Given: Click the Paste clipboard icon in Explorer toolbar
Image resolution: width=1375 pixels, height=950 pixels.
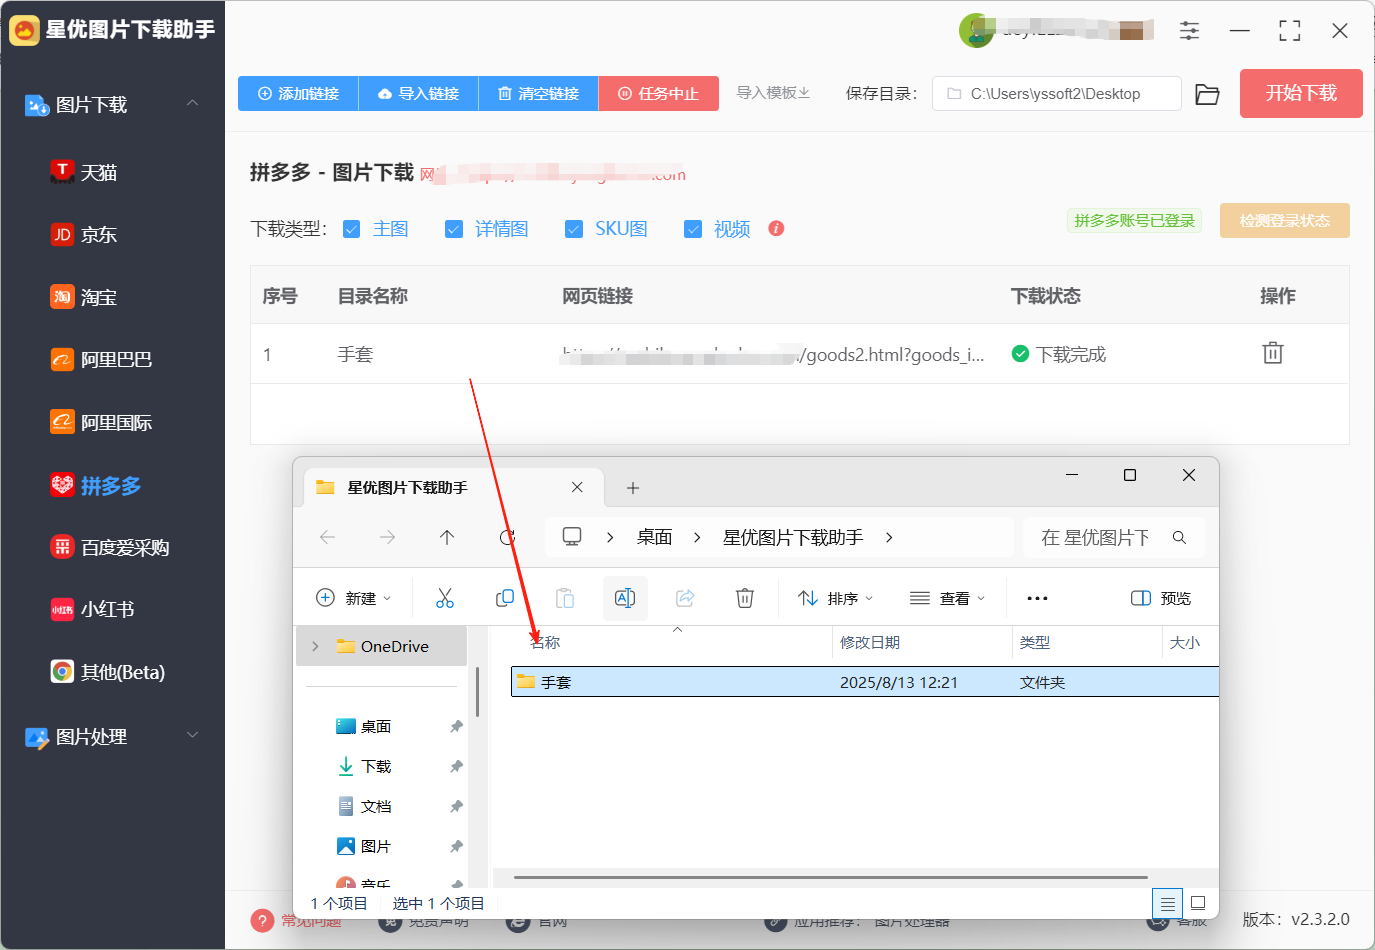Looking at the screenshot, I should (565, 598).
